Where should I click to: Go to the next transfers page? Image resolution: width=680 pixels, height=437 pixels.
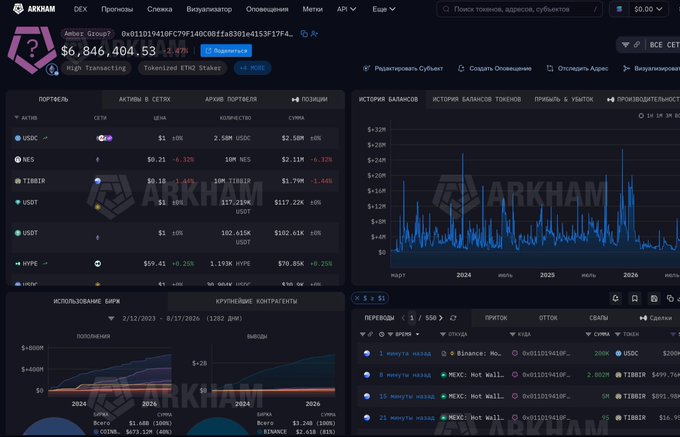[441, 318]
